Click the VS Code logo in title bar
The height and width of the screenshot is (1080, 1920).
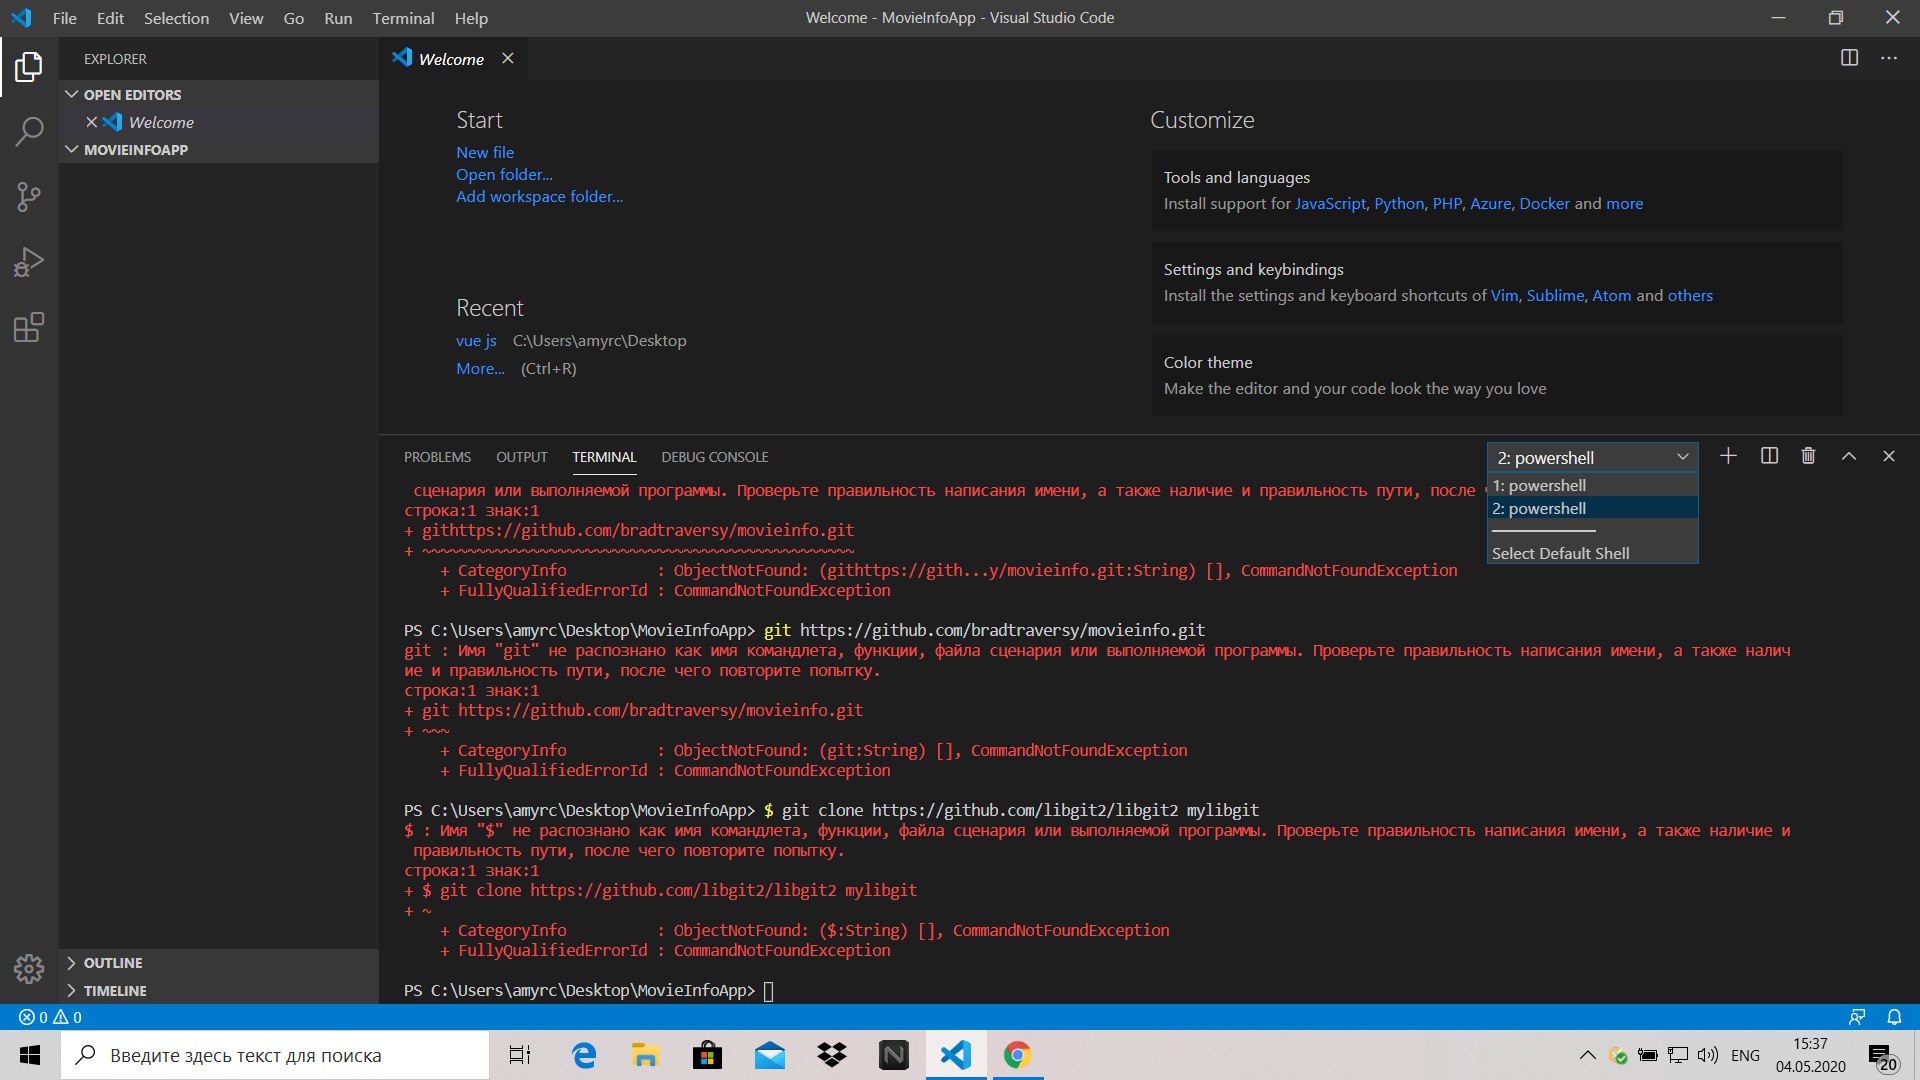point(21,18)
